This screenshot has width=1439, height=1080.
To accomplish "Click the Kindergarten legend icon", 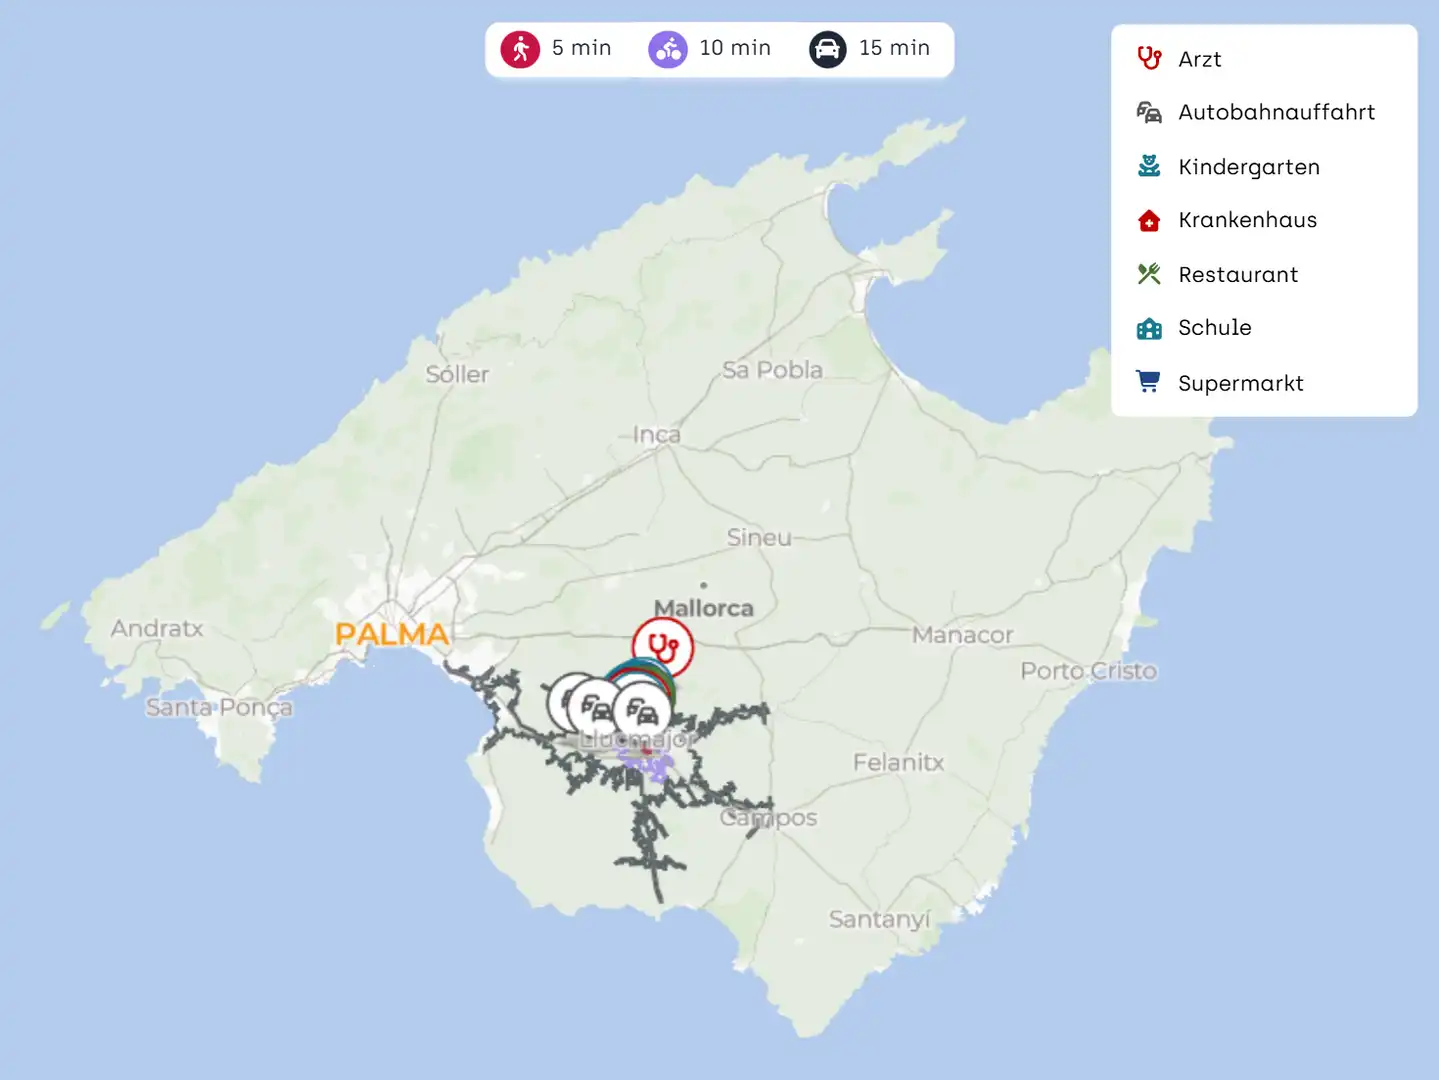I will click(1149, 166).
